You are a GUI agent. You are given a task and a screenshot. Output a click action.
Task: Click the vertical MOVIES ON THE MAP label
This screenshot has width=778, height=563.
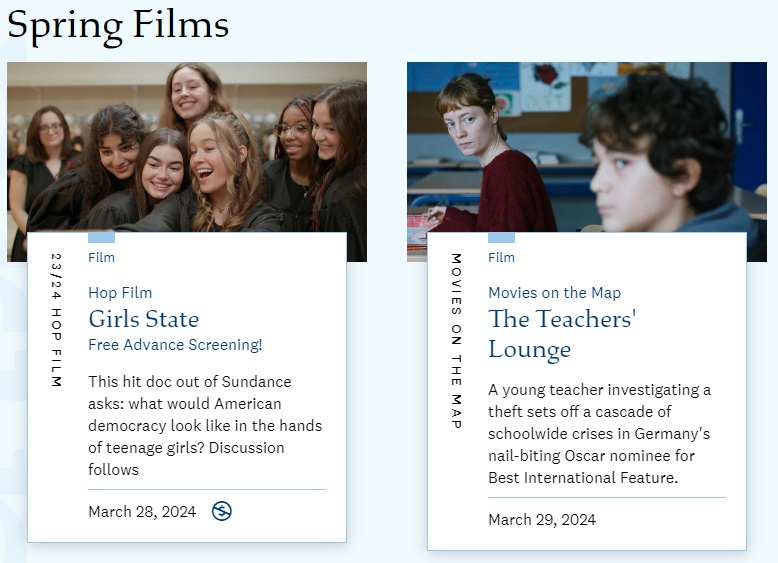456,341
